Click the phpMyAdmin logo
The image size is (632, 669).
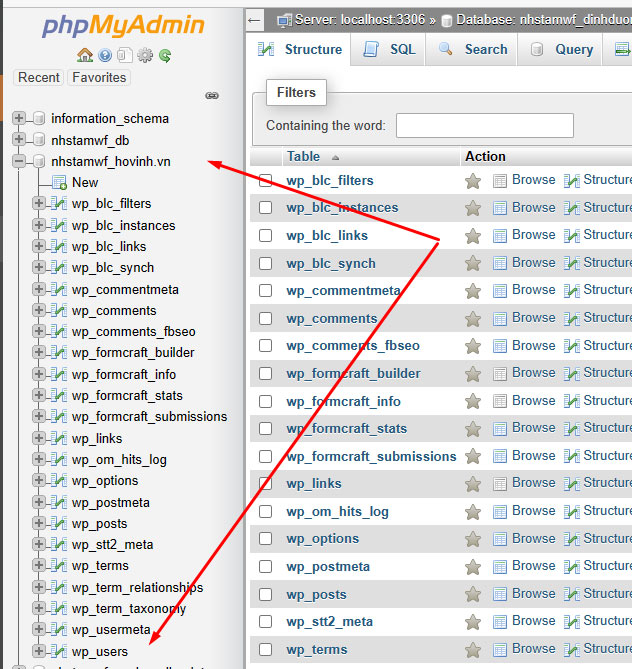click(x=123, y=26)
